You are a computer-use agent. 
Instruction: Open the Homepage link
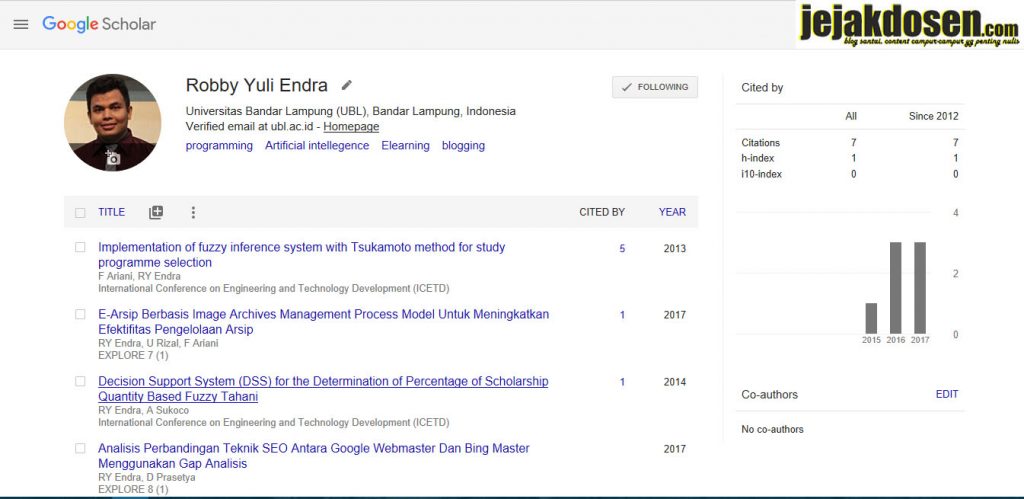click(351, 127)
